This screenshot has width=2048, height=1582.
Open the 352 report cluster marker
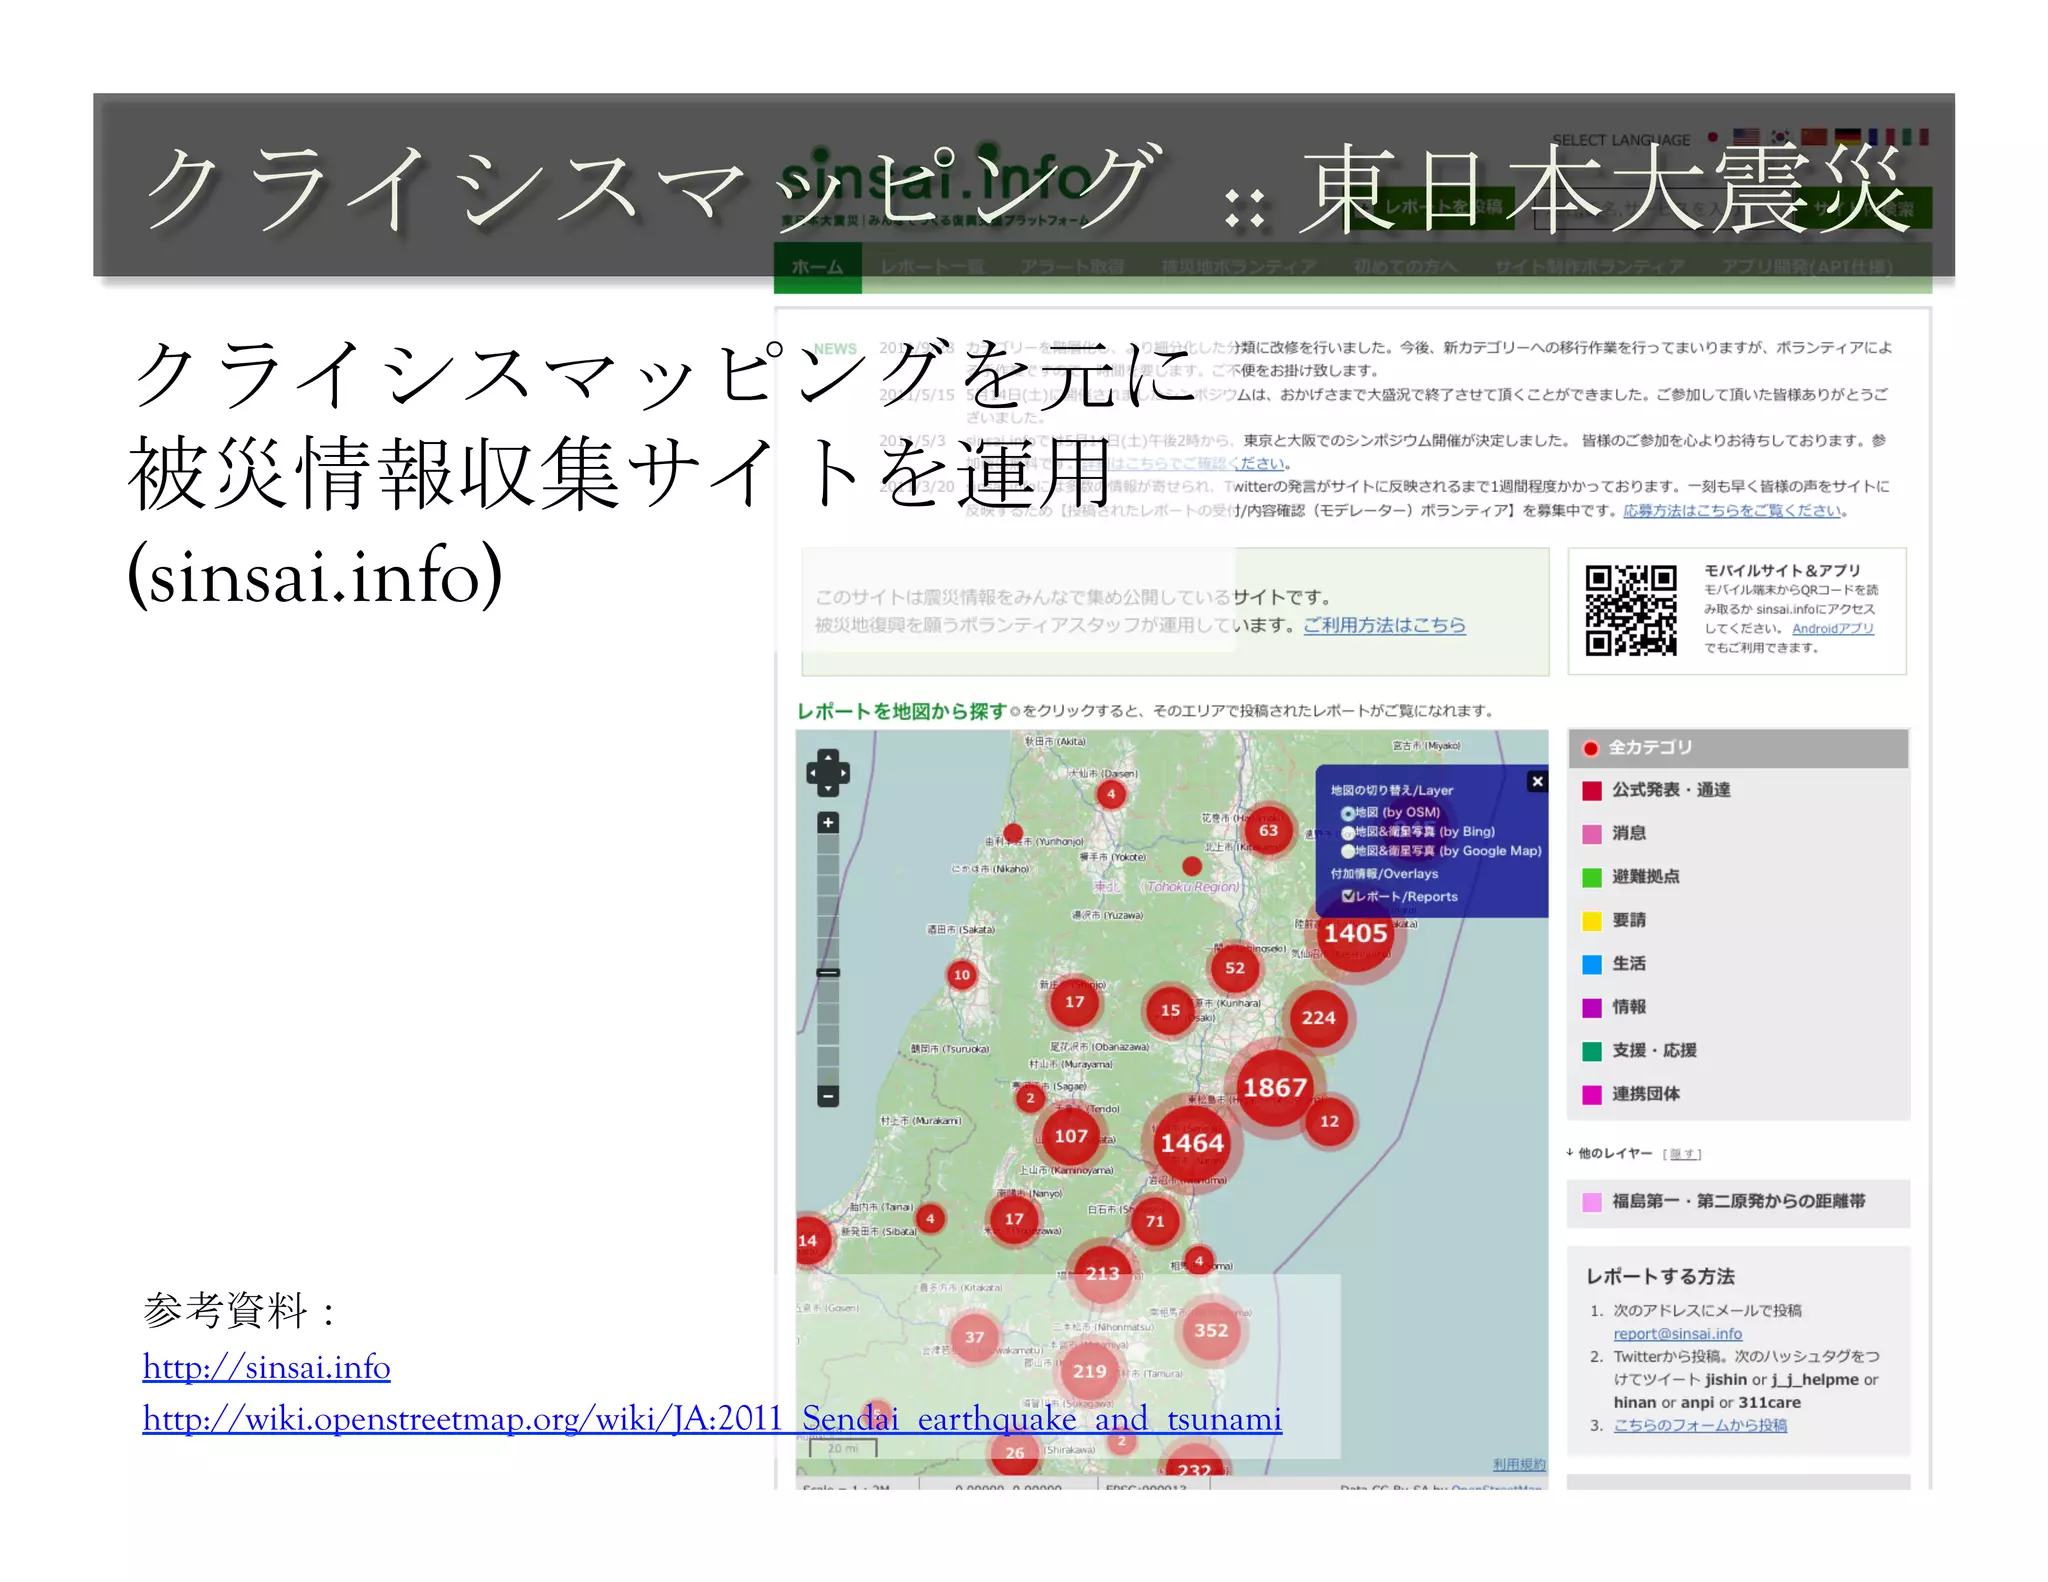point(1211,1330)
